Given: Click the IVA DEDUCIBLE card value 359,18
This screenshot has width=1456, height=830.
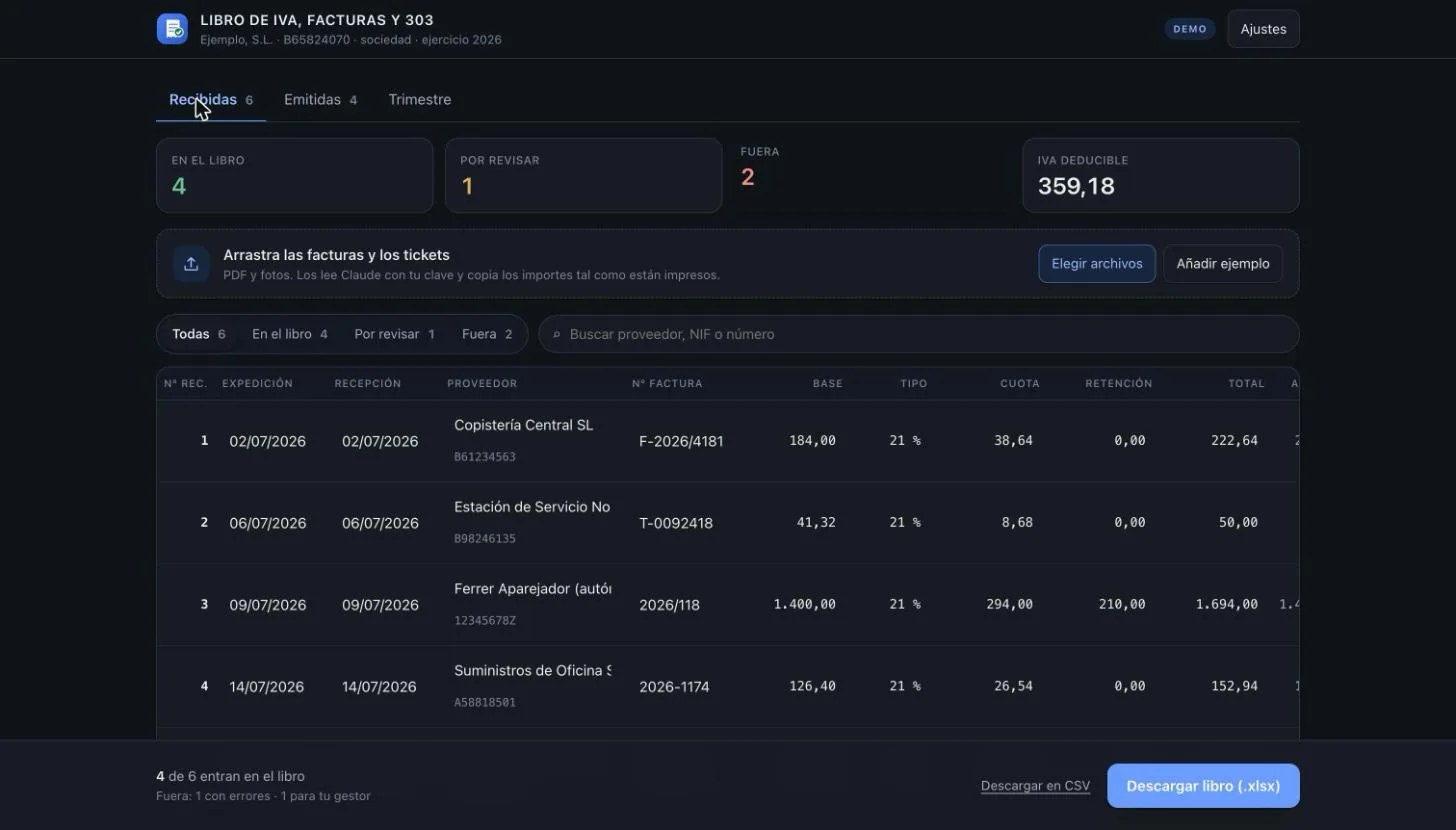Looking at the screenshot, I should pos(1076,186).
